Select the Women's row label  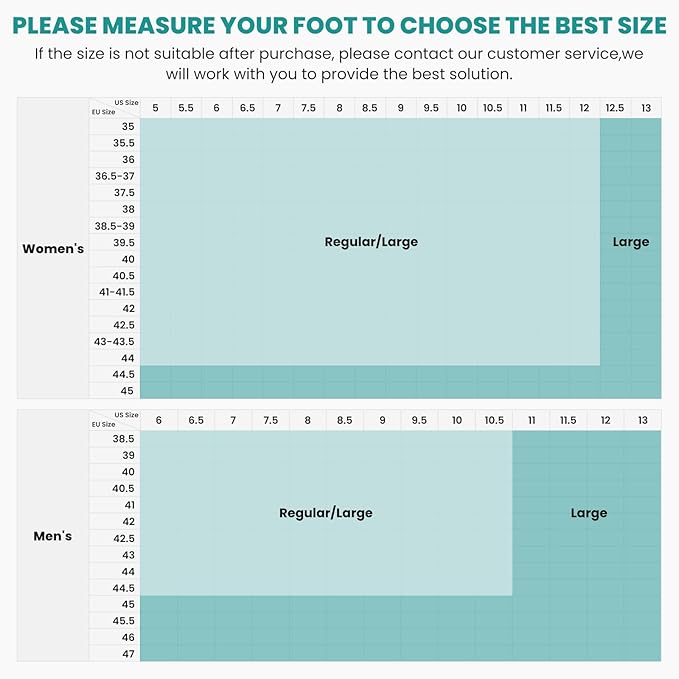coord(53,249)
